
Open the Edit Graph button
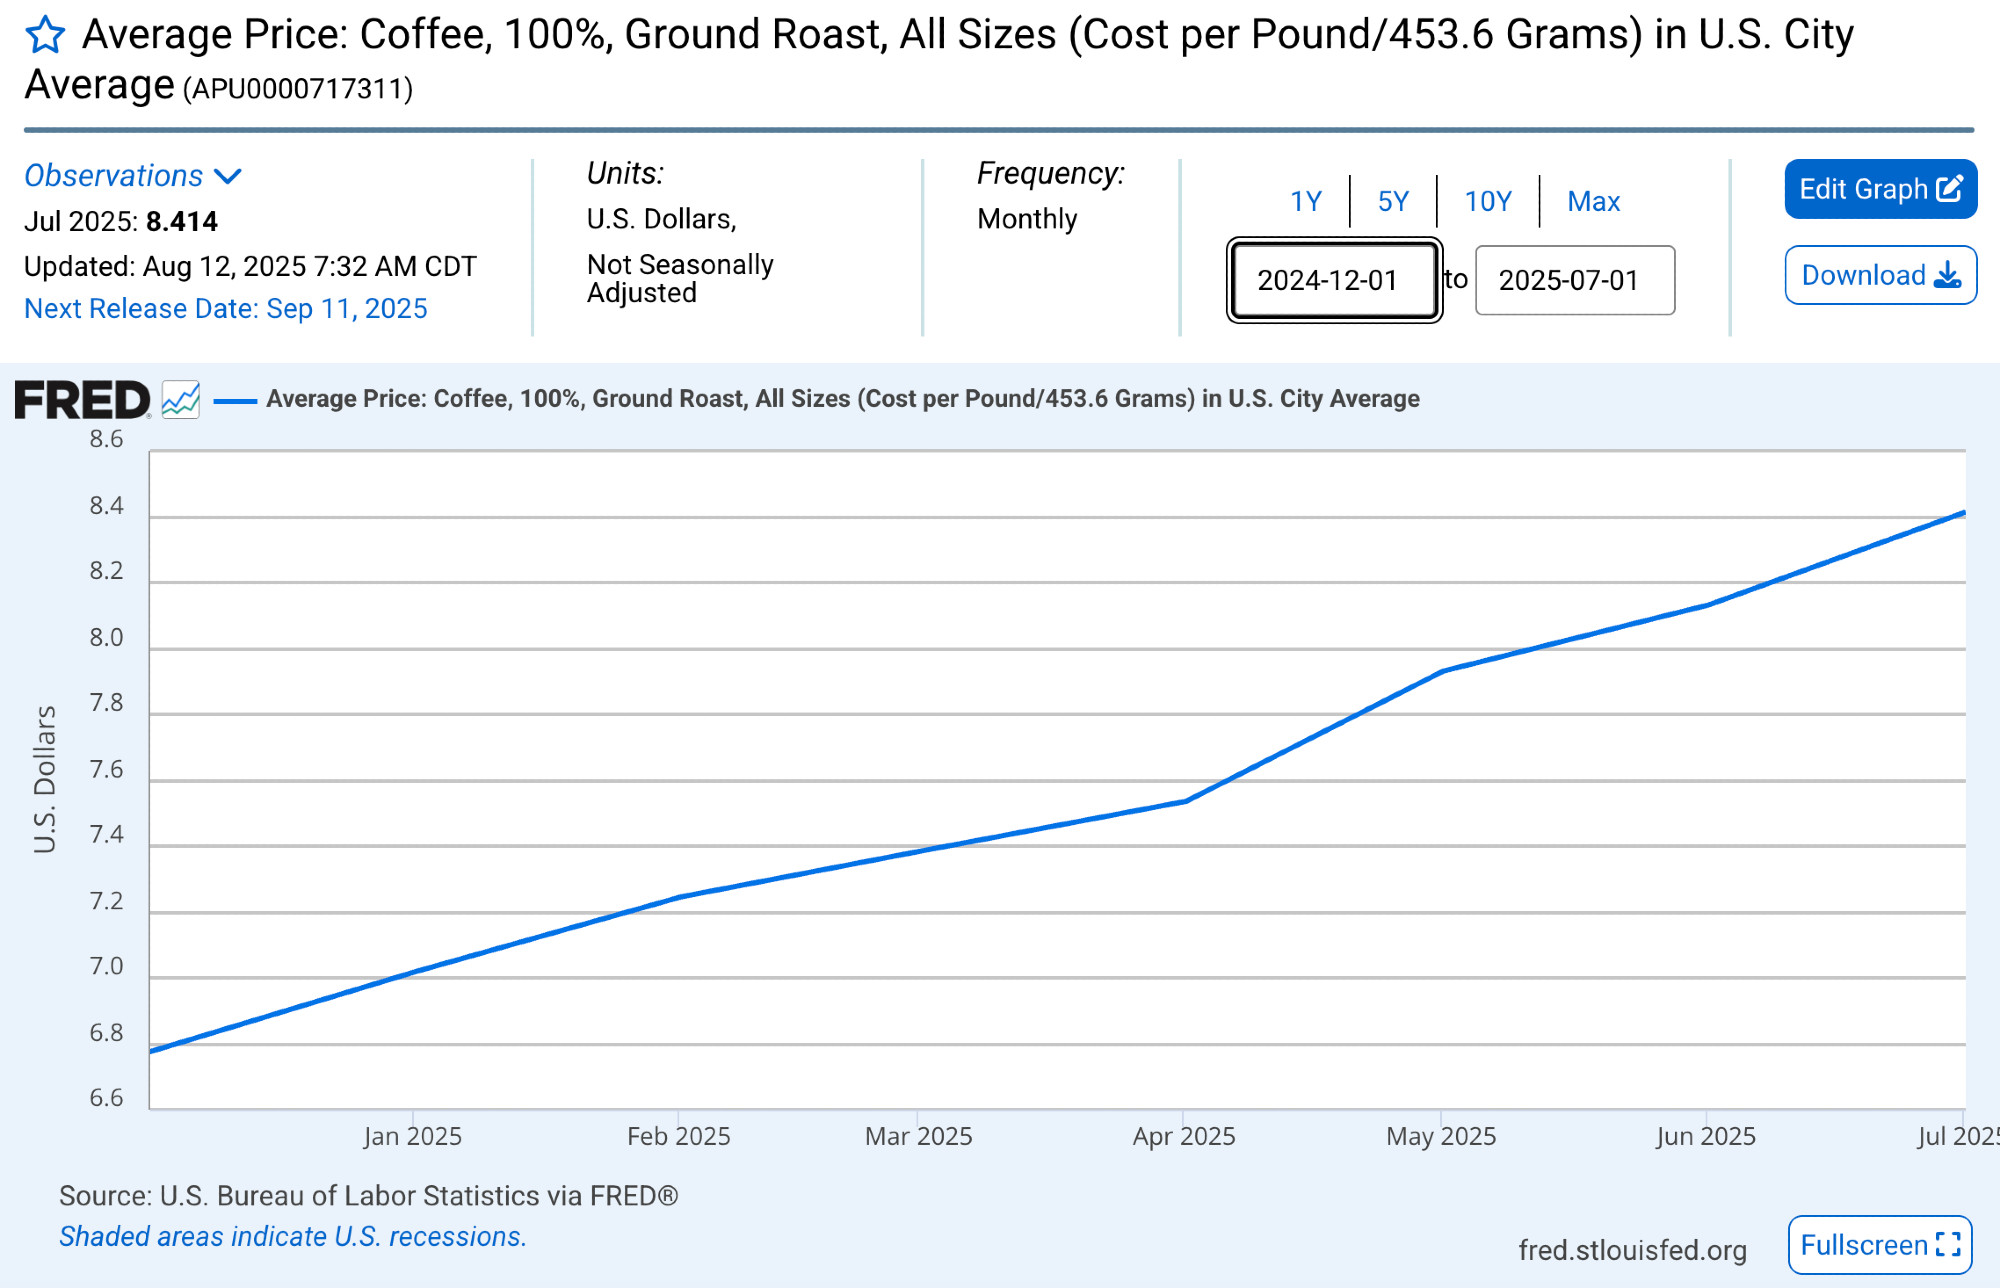point(1880,189)
